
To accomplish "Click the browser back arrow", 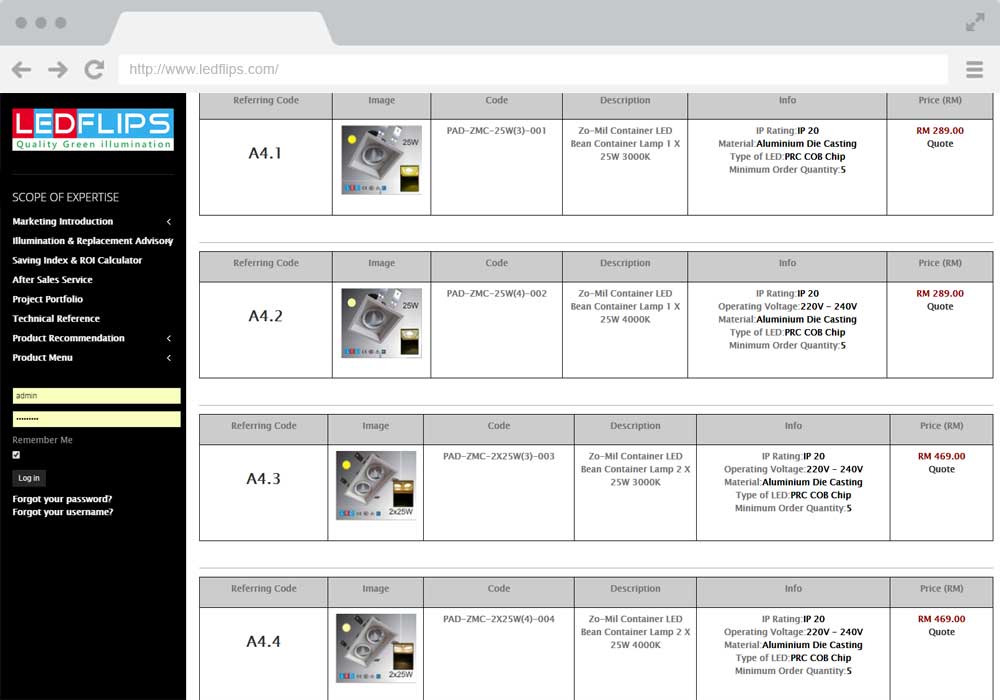I will pyautogui.click(x=21, y=69).
